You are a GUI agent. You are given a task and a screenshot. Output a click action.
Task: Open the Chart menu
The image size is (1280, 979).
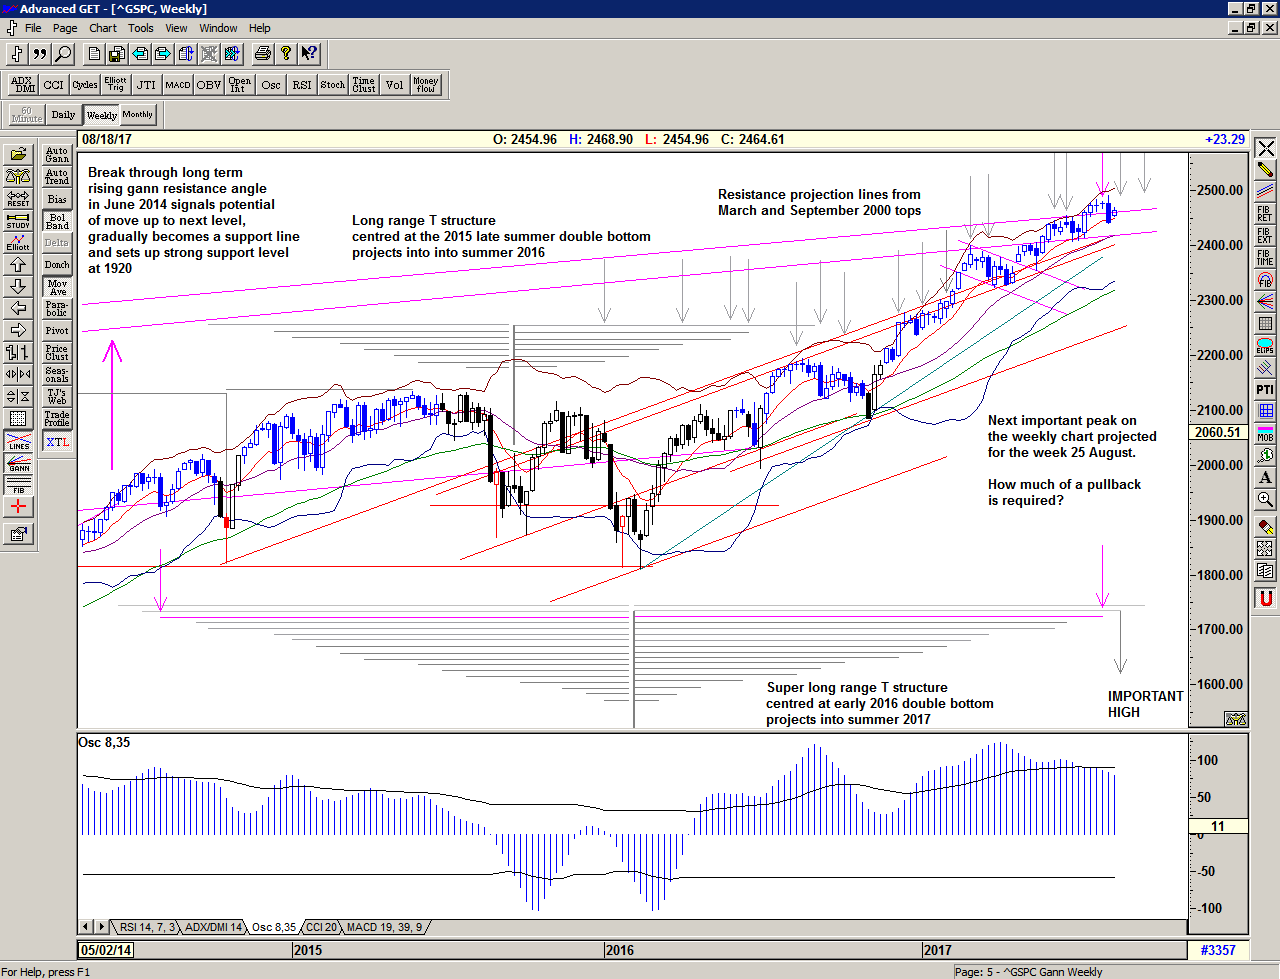click(103, 28)
